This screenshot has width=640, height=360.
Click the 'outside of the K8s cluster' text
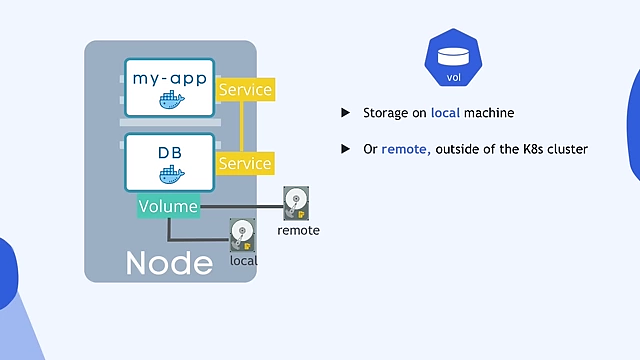pyautogui.click(x=512, y=149)
